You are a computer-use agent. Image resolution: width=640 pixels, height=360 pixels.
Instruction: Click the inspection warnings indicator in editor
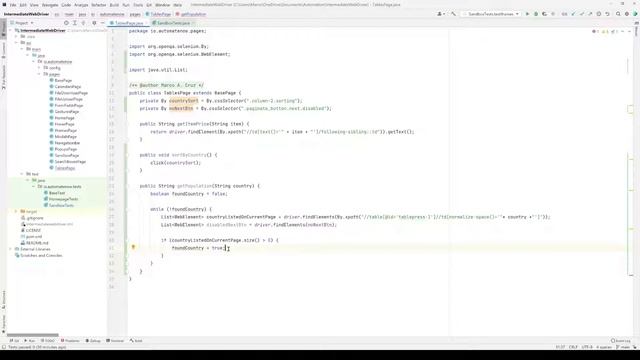click(606, 31)
